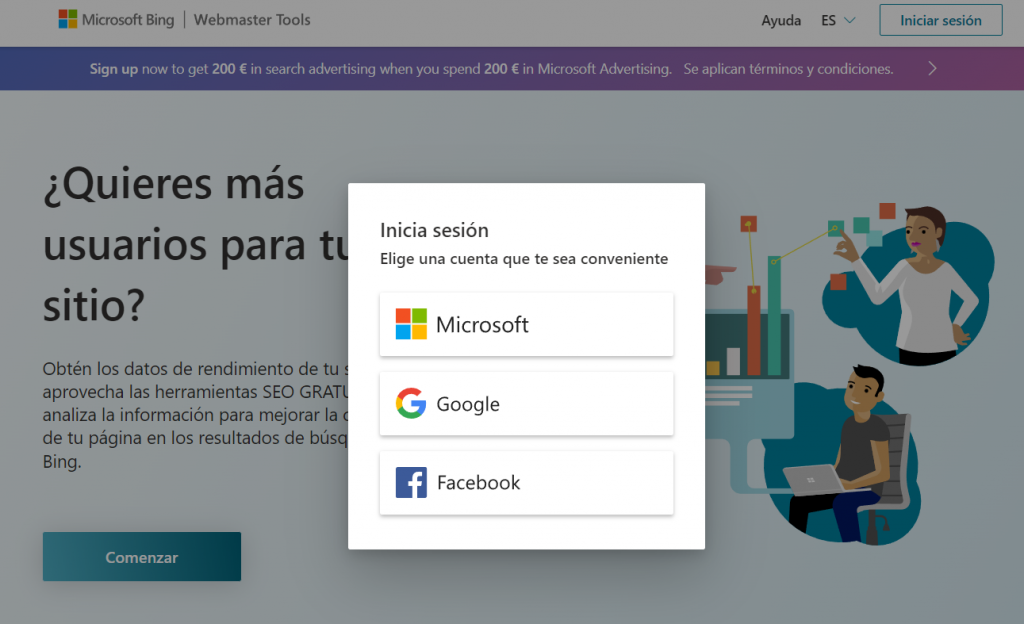Click the 'Comenzar' button
1024x624 pixels.
[141, 556]
